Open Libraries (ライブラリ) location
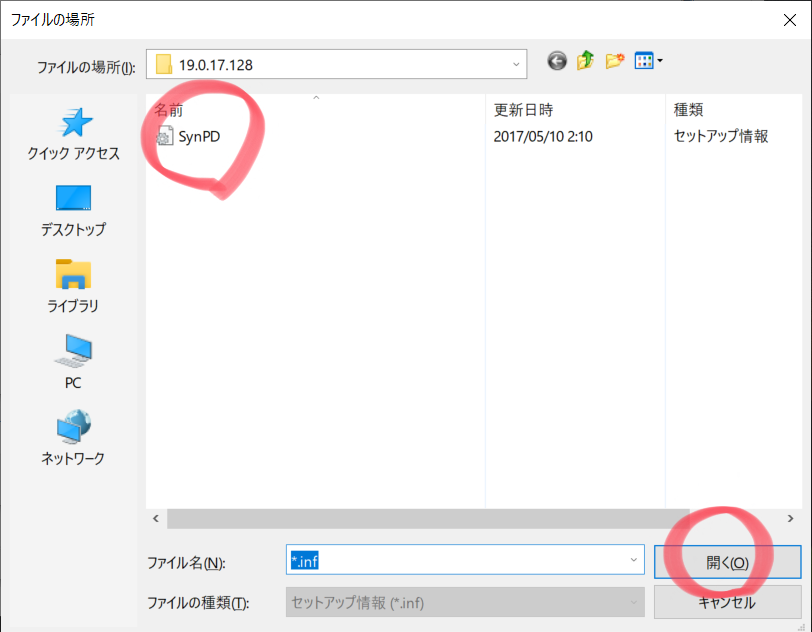Screen dimensions: 812x632 coord(73,285)
